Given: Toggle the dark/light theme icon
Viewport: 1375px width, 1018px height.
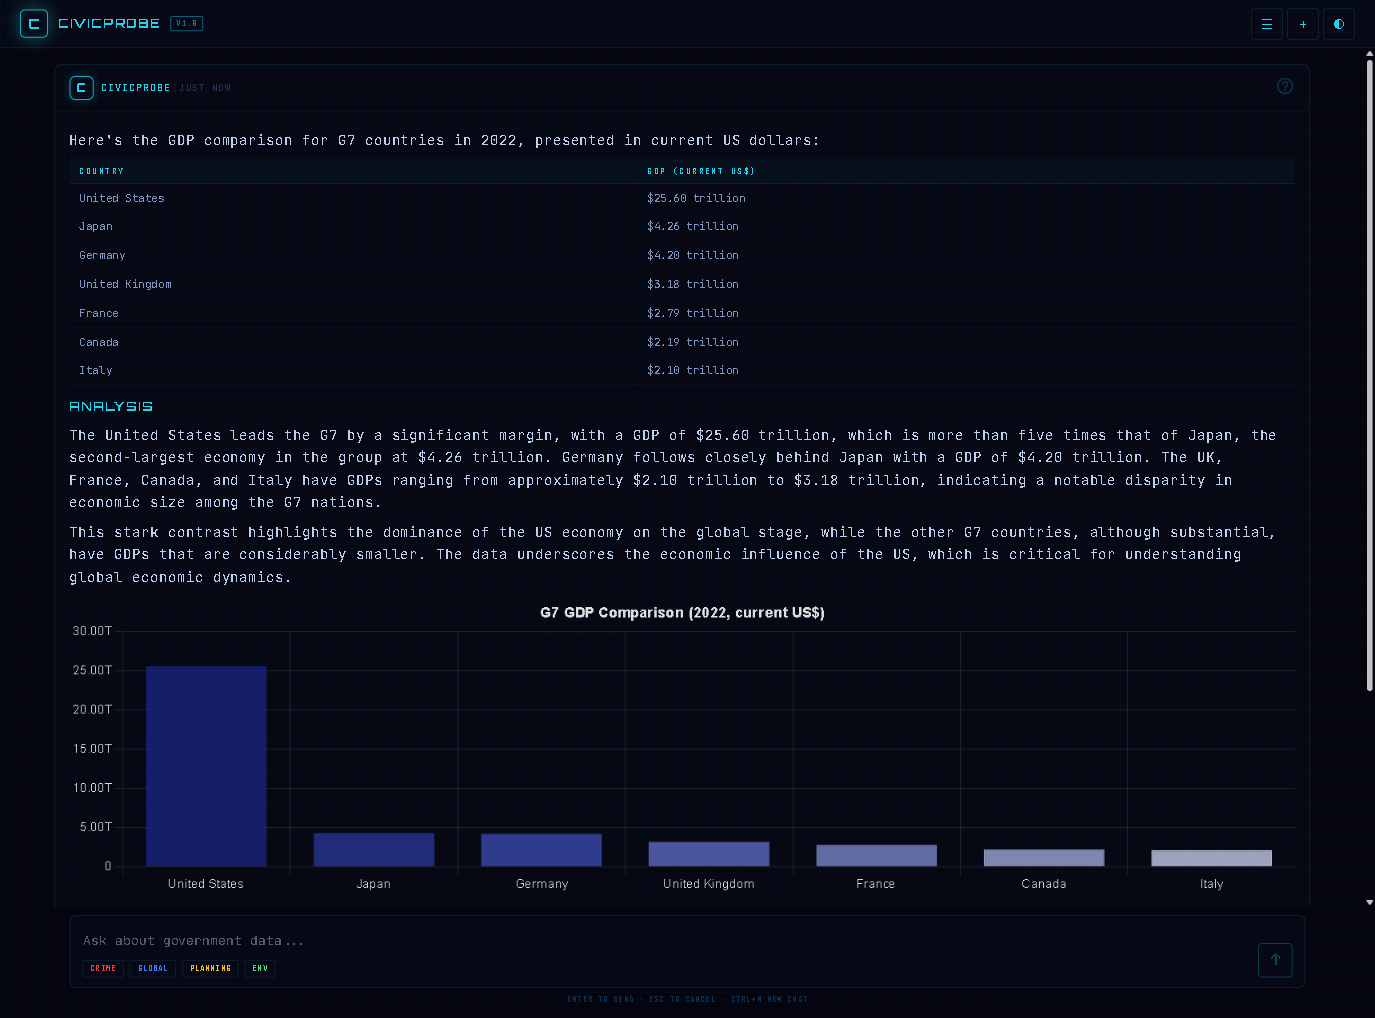Looking at the screenshot, I should click(1338, 24).
